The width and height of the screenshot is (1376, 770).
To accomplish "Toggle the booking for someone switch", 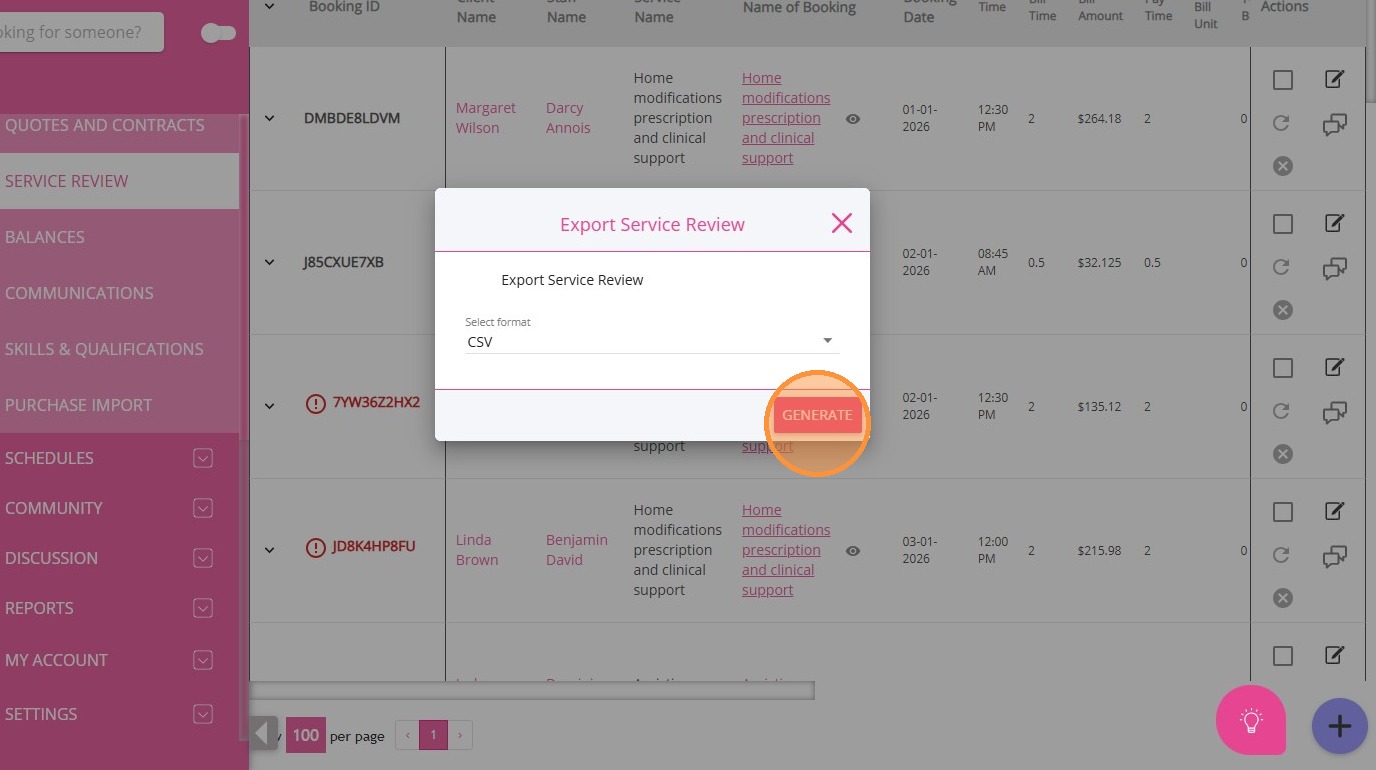I will pyautogui.click(x=218, y=33).
